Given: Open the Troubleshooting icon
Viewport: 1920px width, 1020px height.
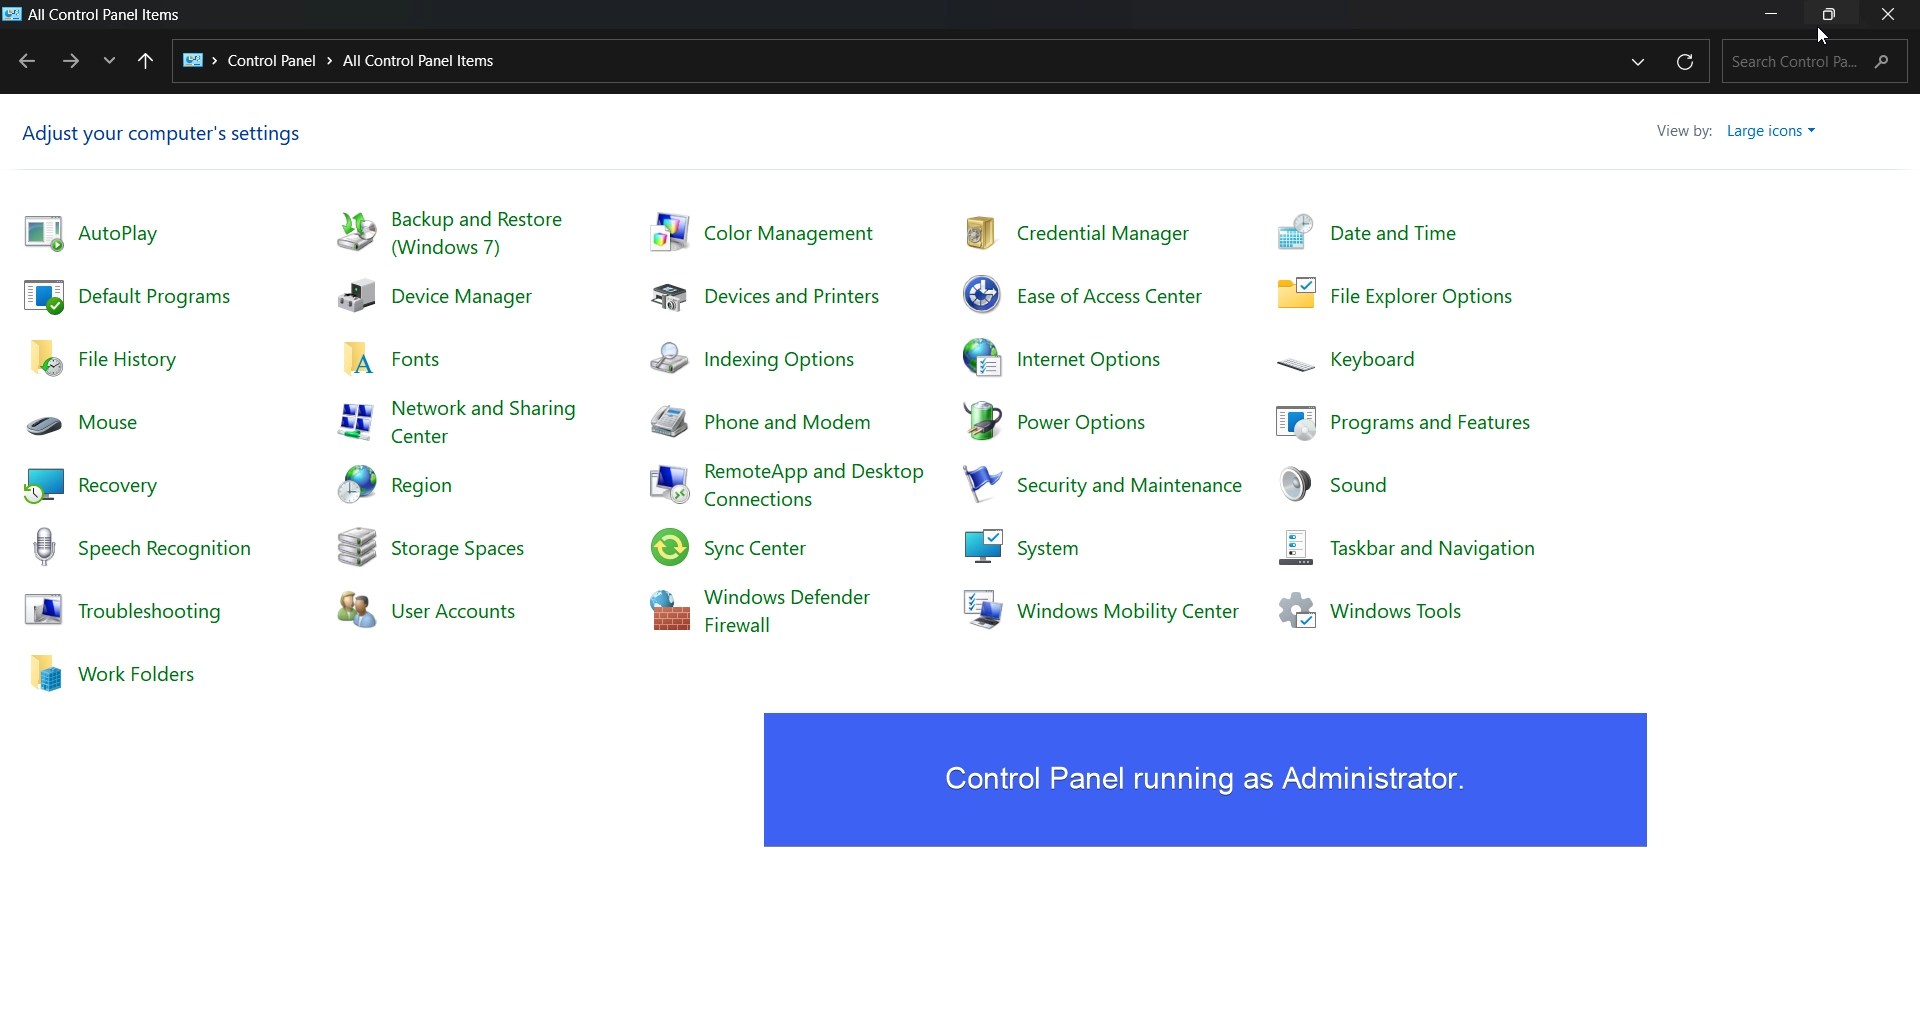Looking at the screenshot, I should pyautogui.click(x=43, y=612).
